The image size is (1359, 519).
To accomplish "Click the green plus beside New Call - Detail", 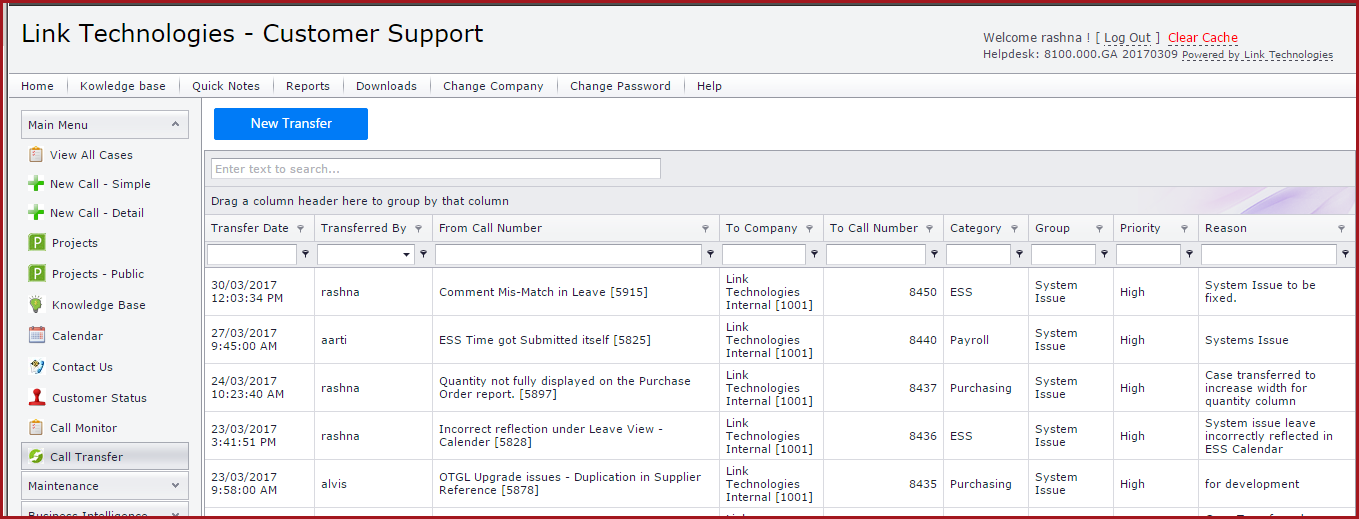I will click(x=36, y=213).
